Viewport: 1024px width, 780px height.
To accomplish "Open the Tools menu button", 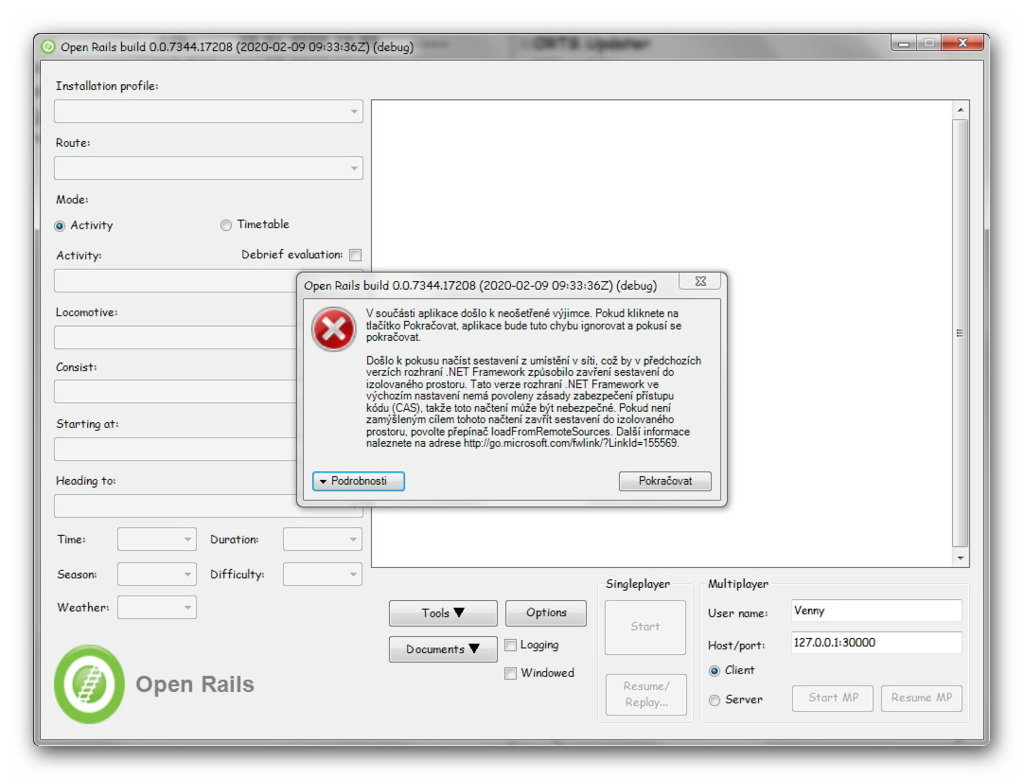I will click(x=443, y=613).
